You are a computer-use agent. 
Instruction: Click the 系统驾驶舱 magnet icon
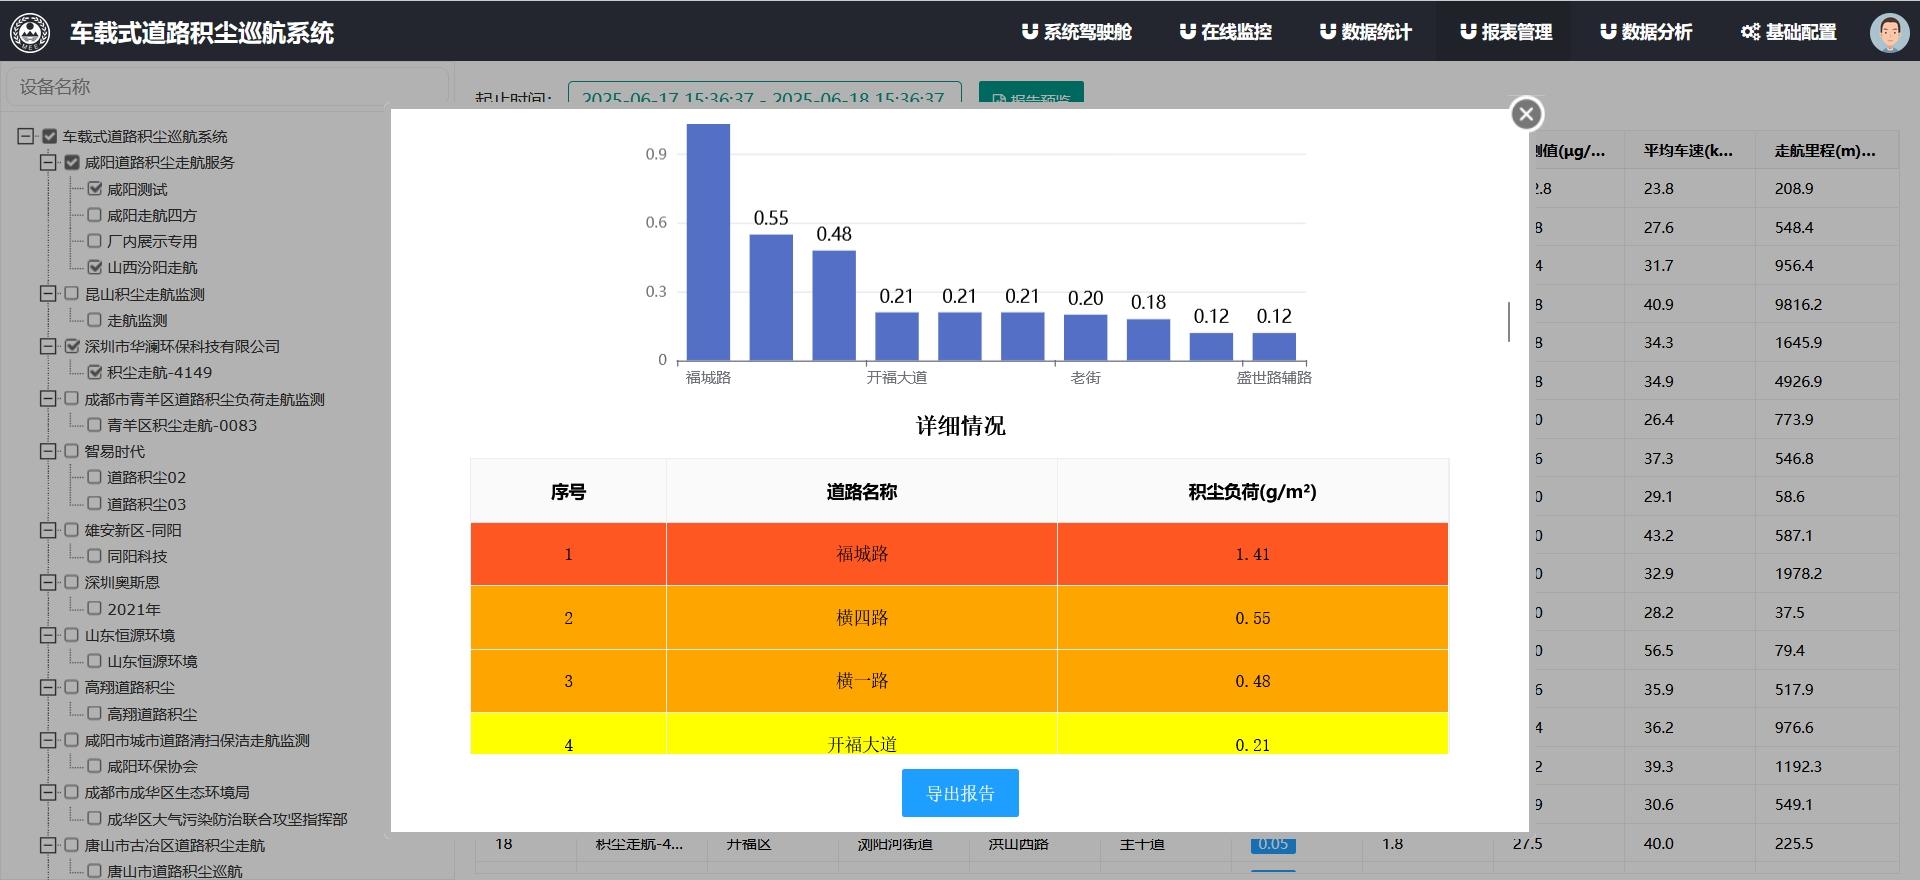(1029, 32)
